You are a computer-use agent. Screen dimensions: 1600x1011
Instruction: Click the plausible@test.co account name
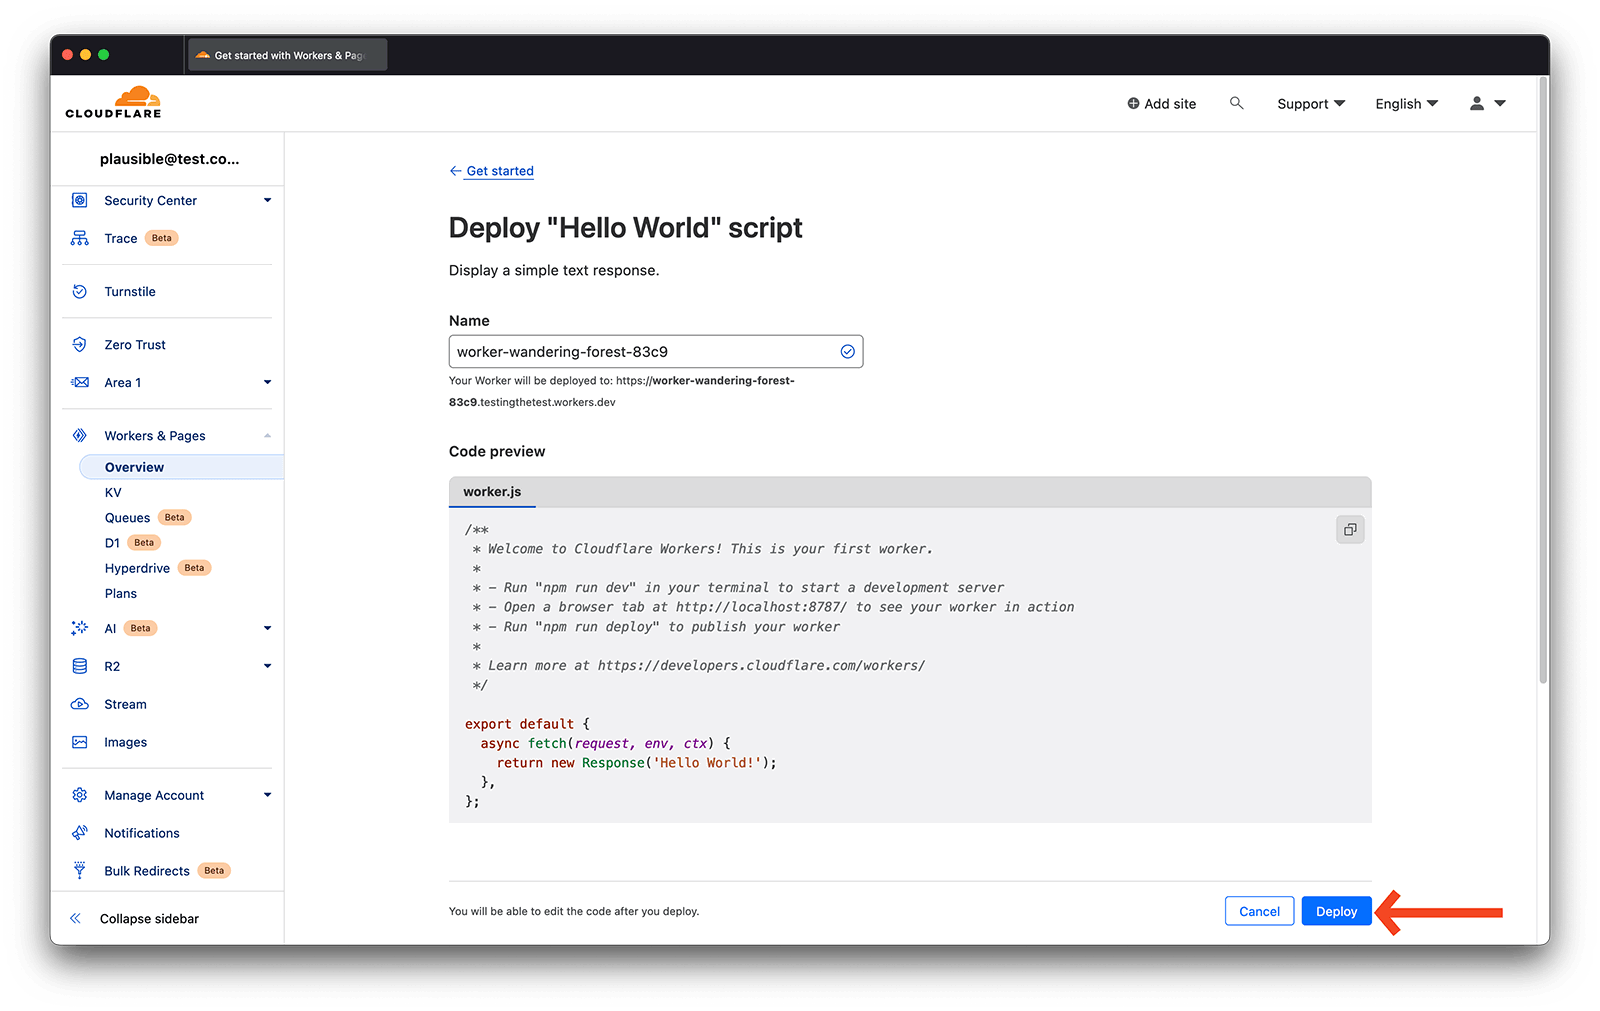pyautogui.click(x=169, y=159)
